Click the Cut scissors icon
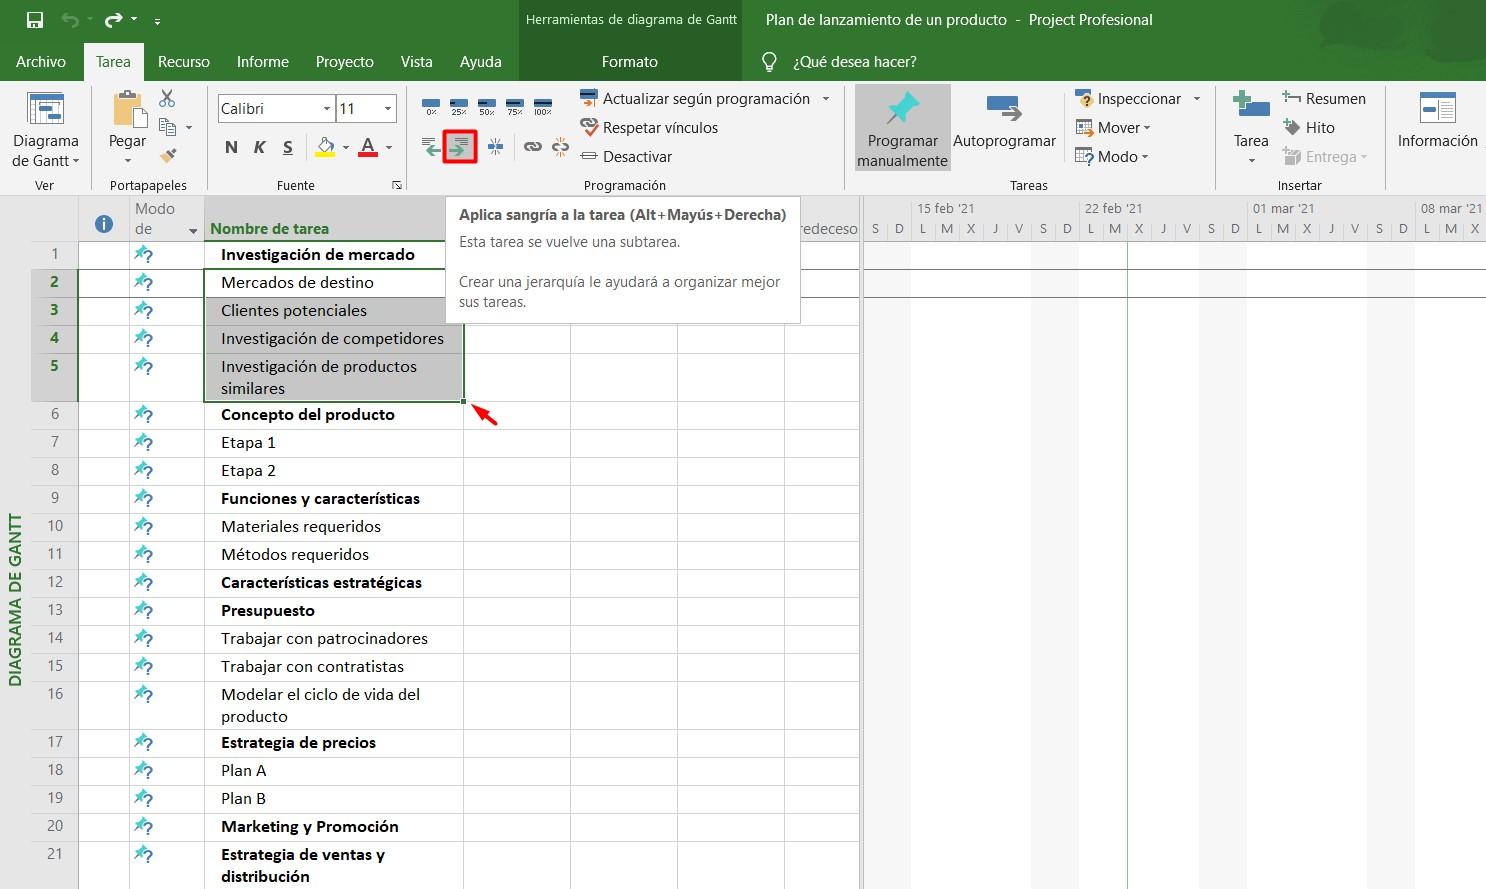 click(167, 98)
